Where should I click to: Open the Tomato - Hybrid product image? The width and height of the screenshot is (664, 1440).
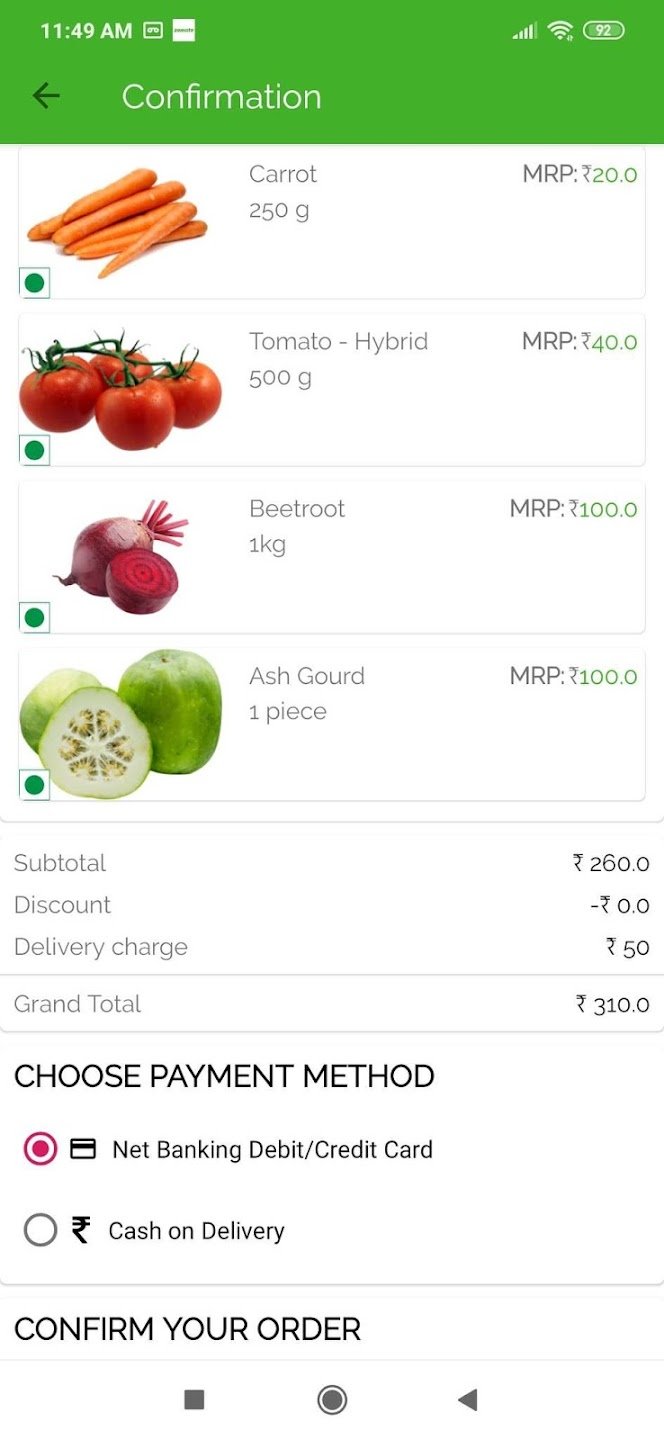pos(121,392)
